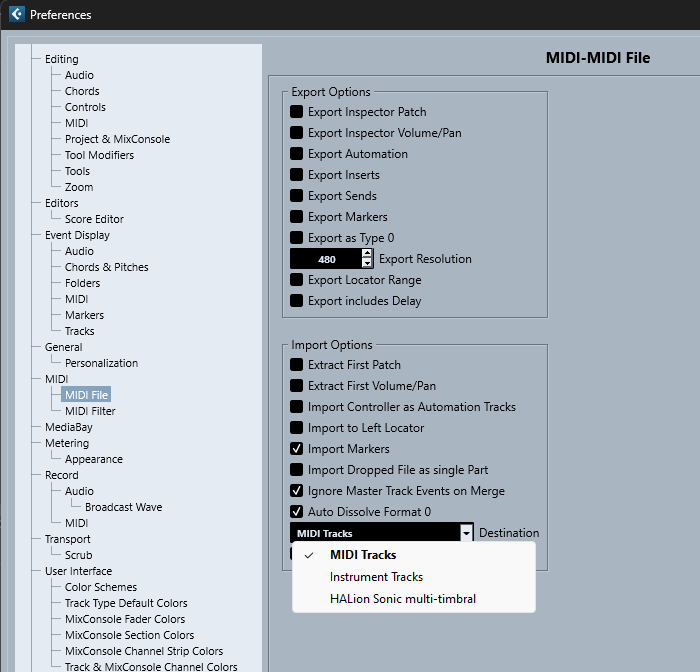Select Instrument Tracks in destination menu

click(413, 577)
